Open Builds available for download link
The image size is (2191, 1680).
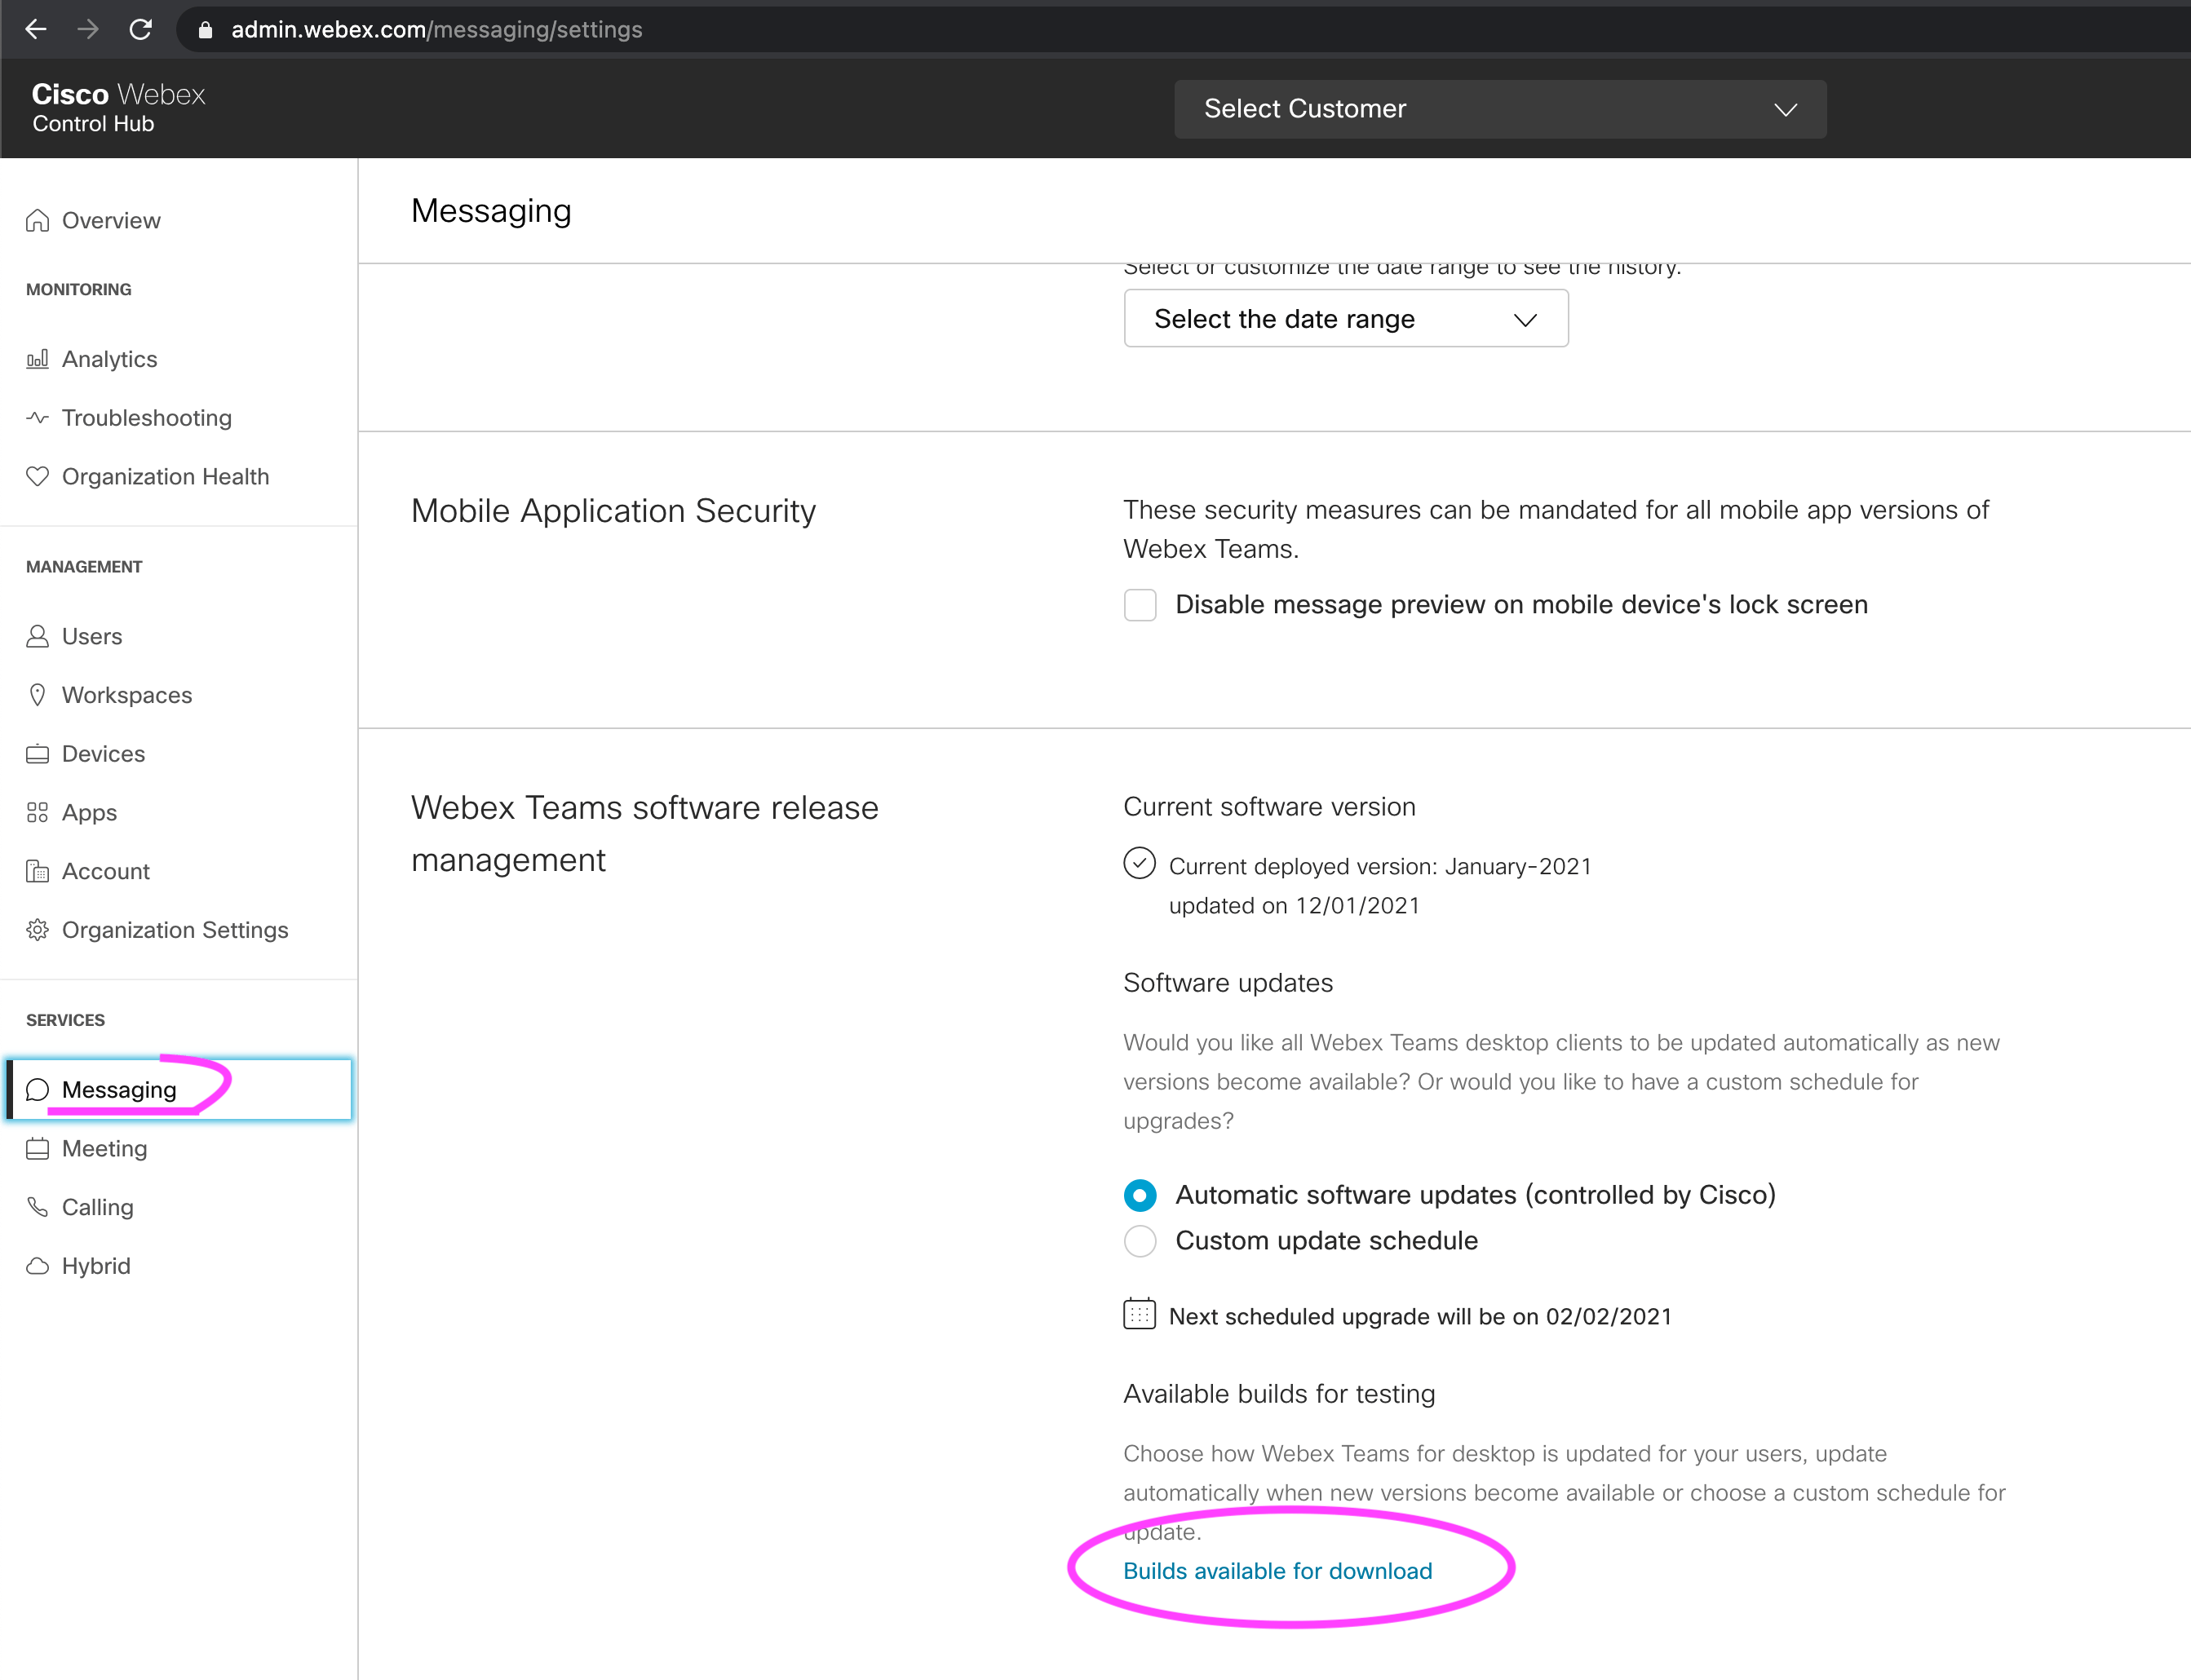coord(1277,1571)
